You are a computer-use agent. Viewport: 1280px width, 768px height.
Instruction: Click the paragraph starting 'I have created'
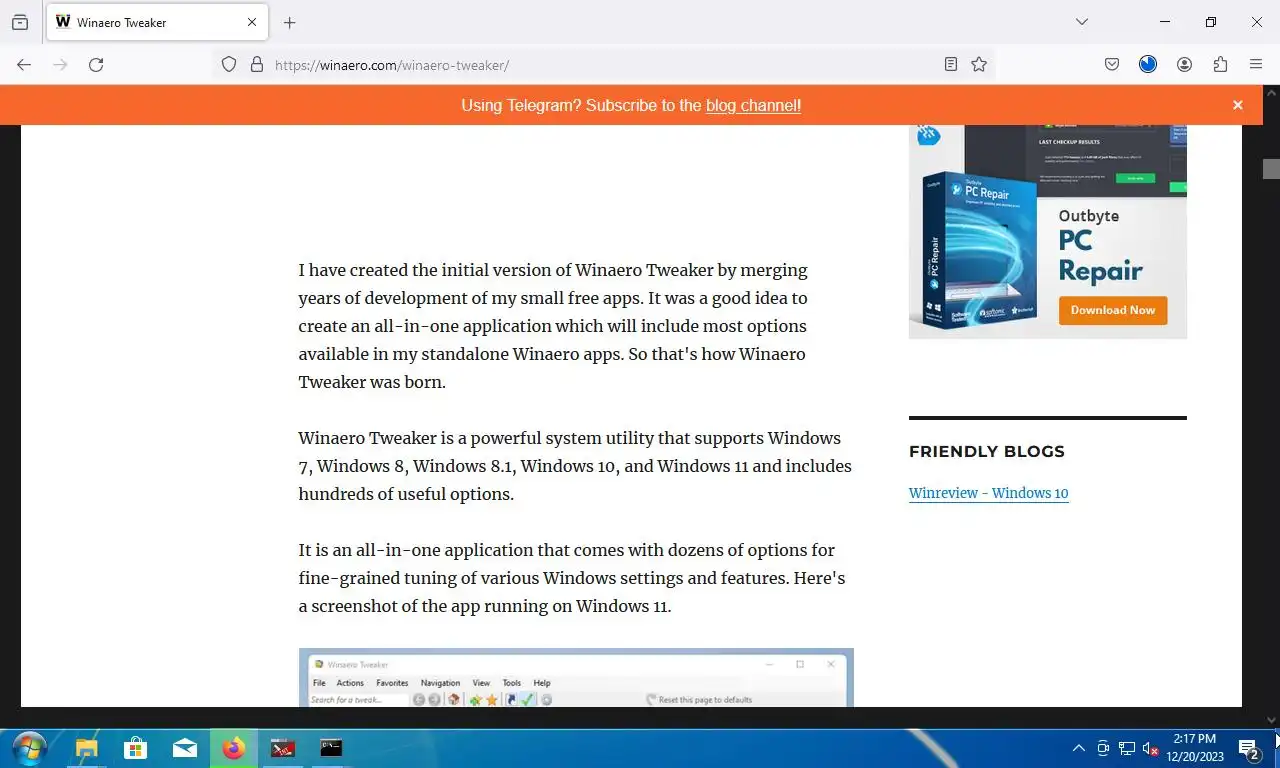[x=553, y=326]
